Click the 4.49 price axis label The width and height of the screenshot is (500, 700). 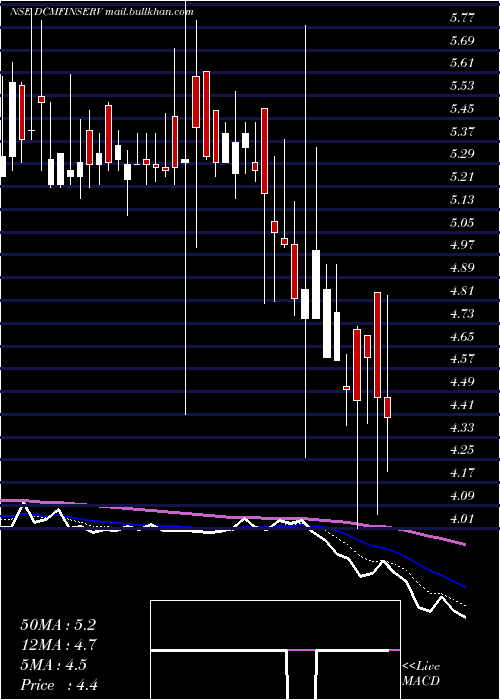(x=462, y=382)
